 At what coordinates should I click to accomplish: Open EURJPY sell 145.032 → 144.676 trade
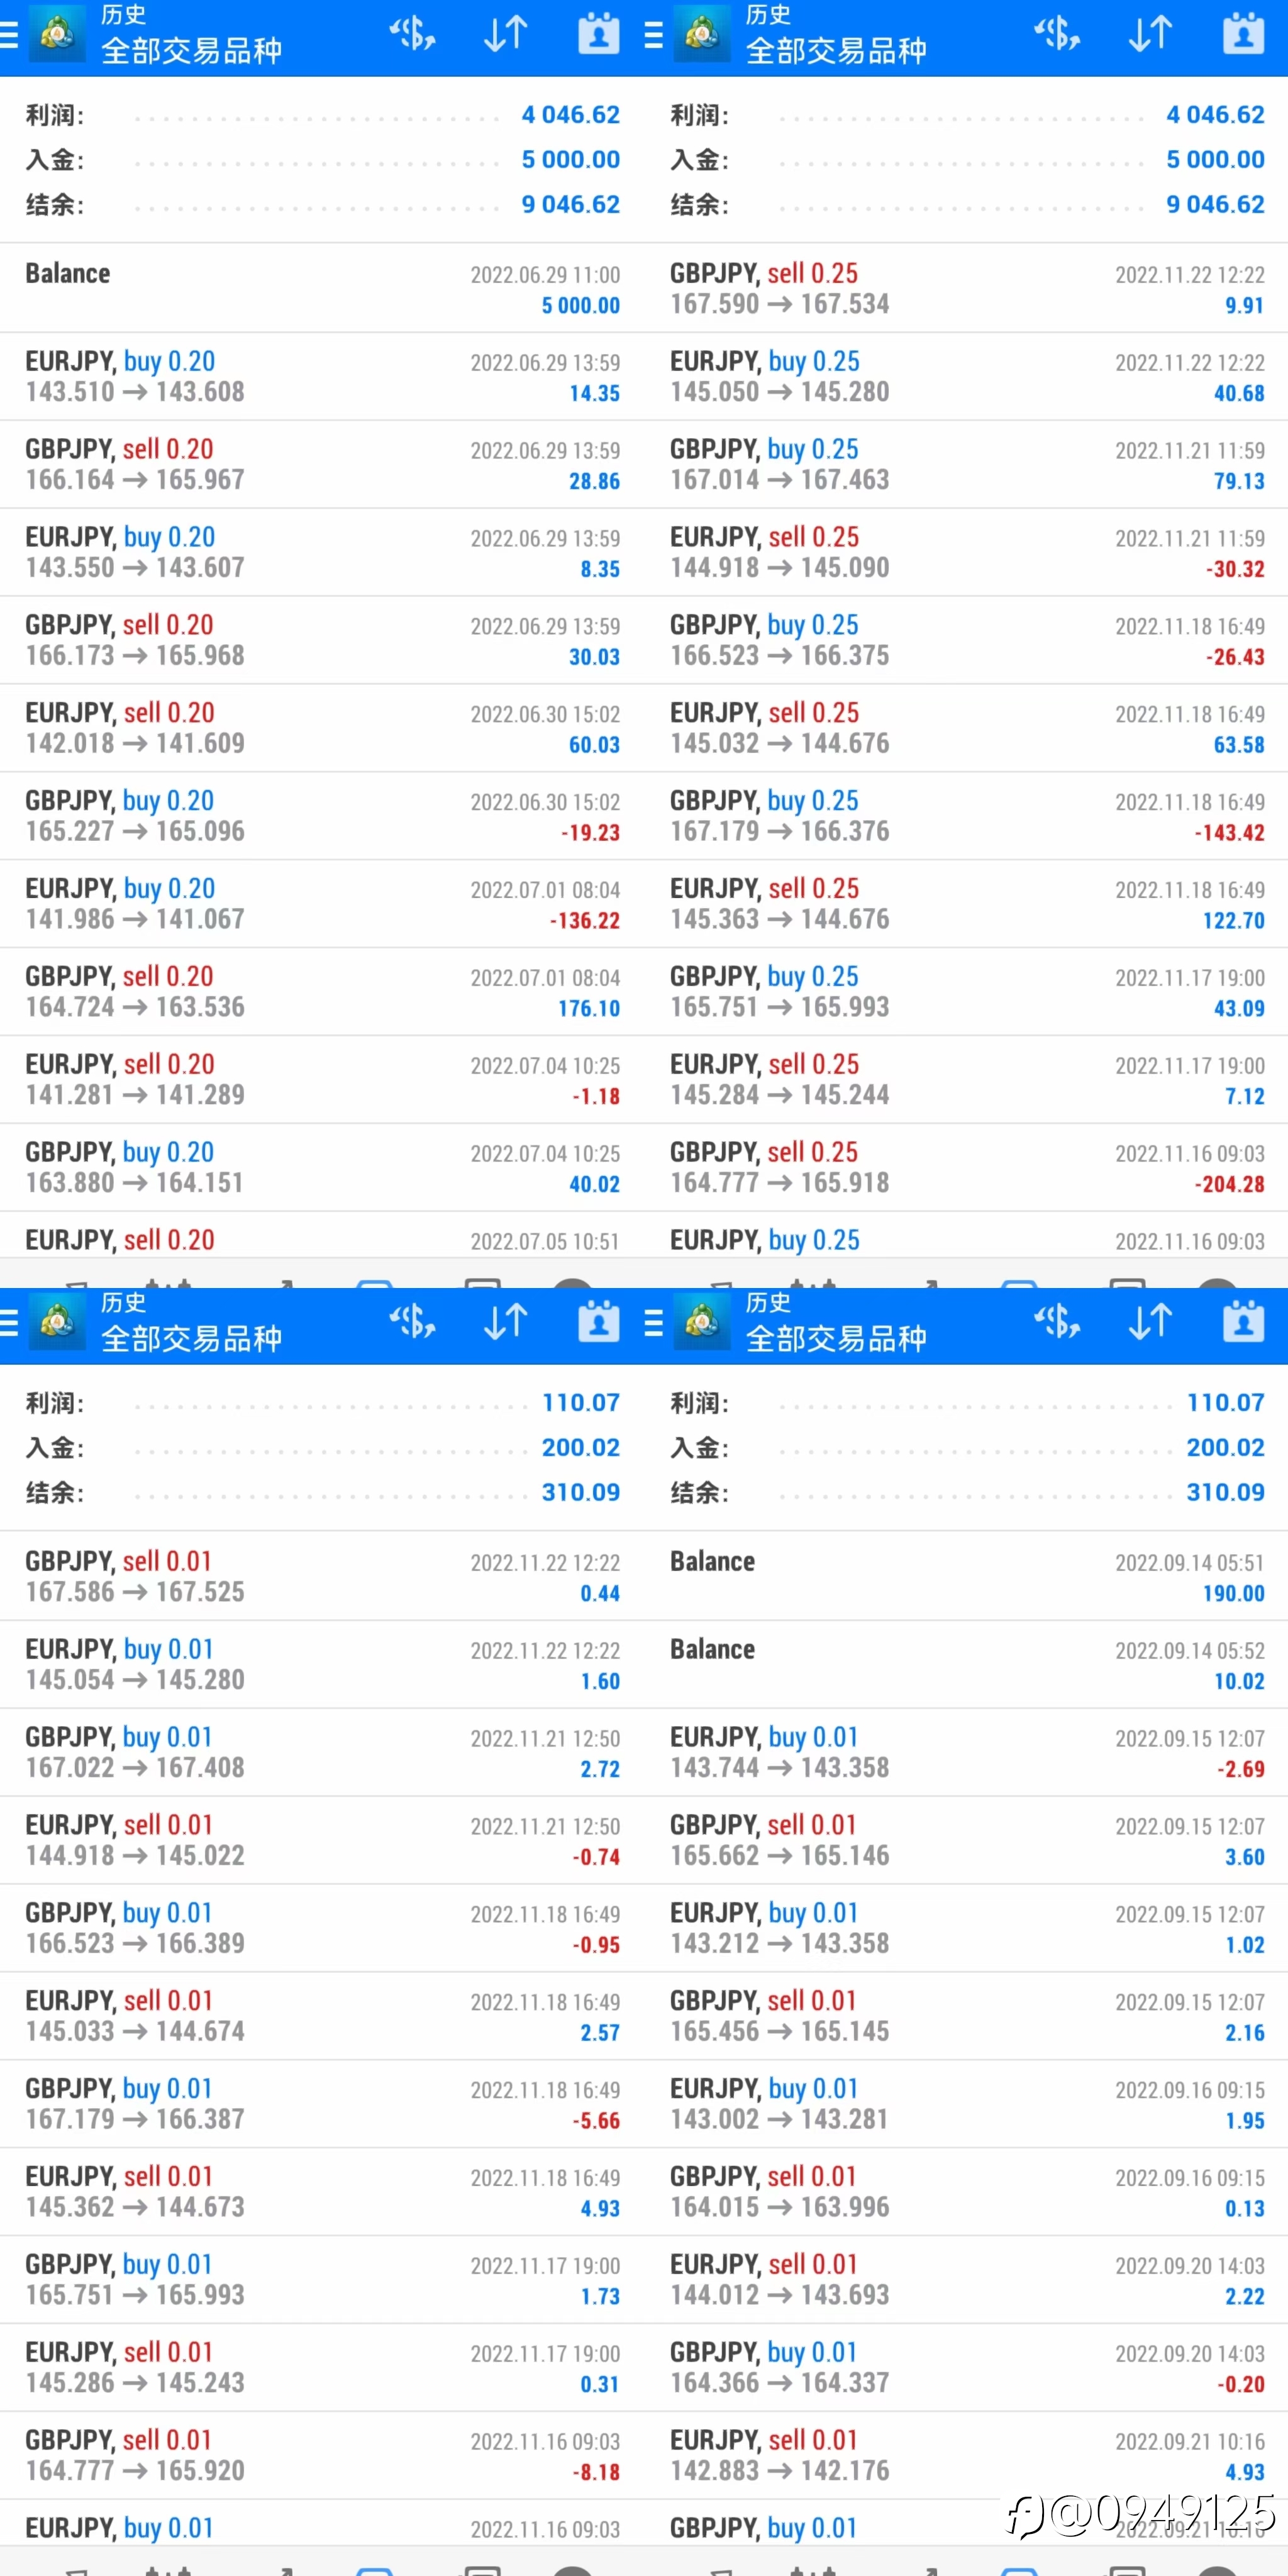pos(966,728)
